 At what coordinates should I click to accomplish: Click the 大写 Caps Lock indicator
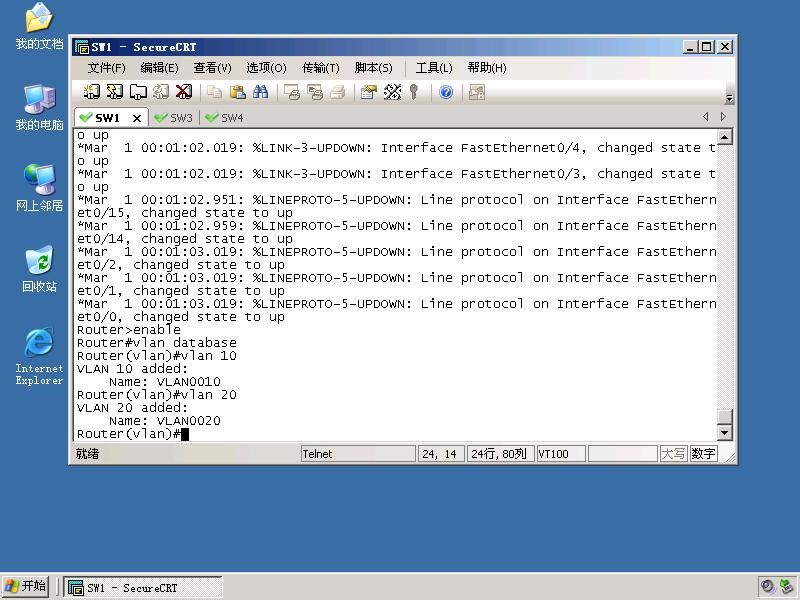point(673,454)
